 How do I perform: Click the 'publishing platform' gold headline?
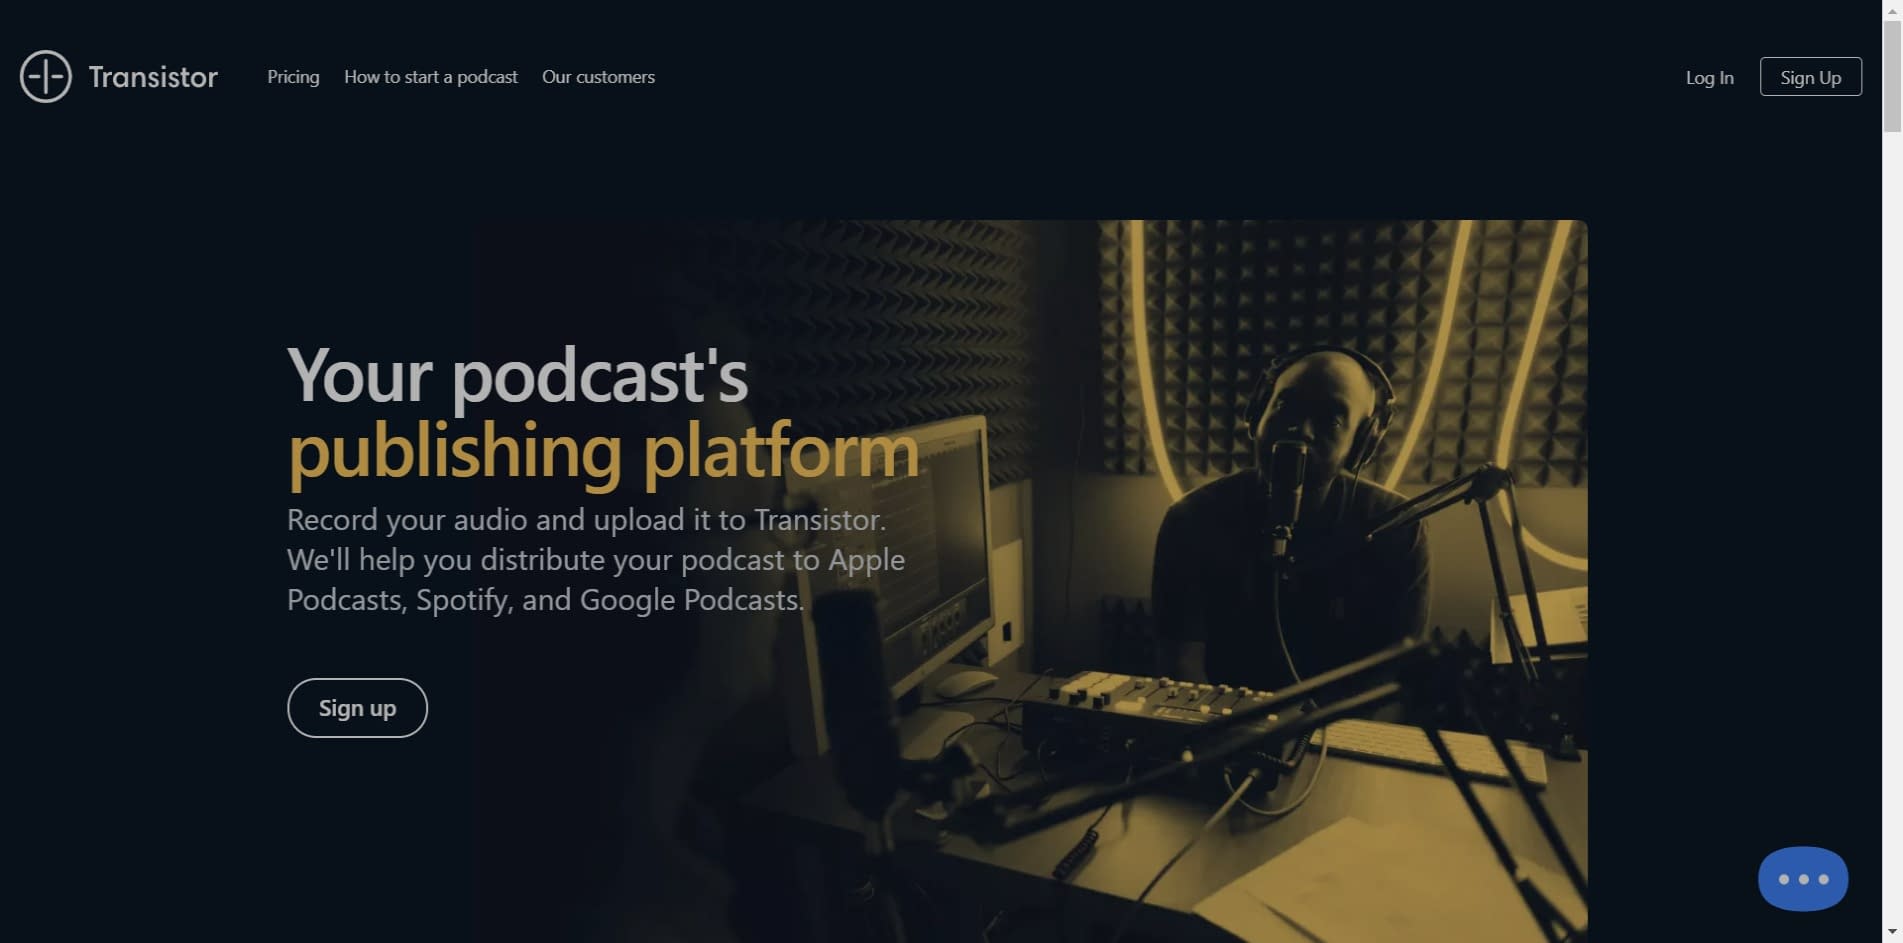603,452
